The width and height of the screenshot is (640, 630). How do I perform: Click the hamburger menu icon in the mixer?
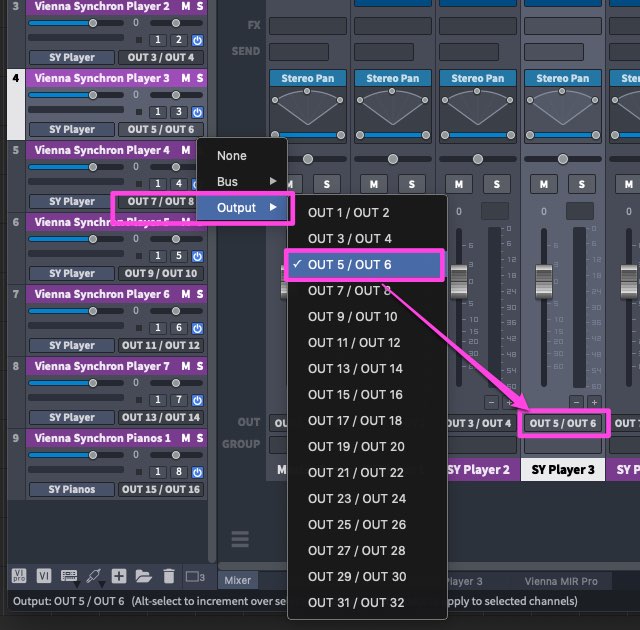240,539
